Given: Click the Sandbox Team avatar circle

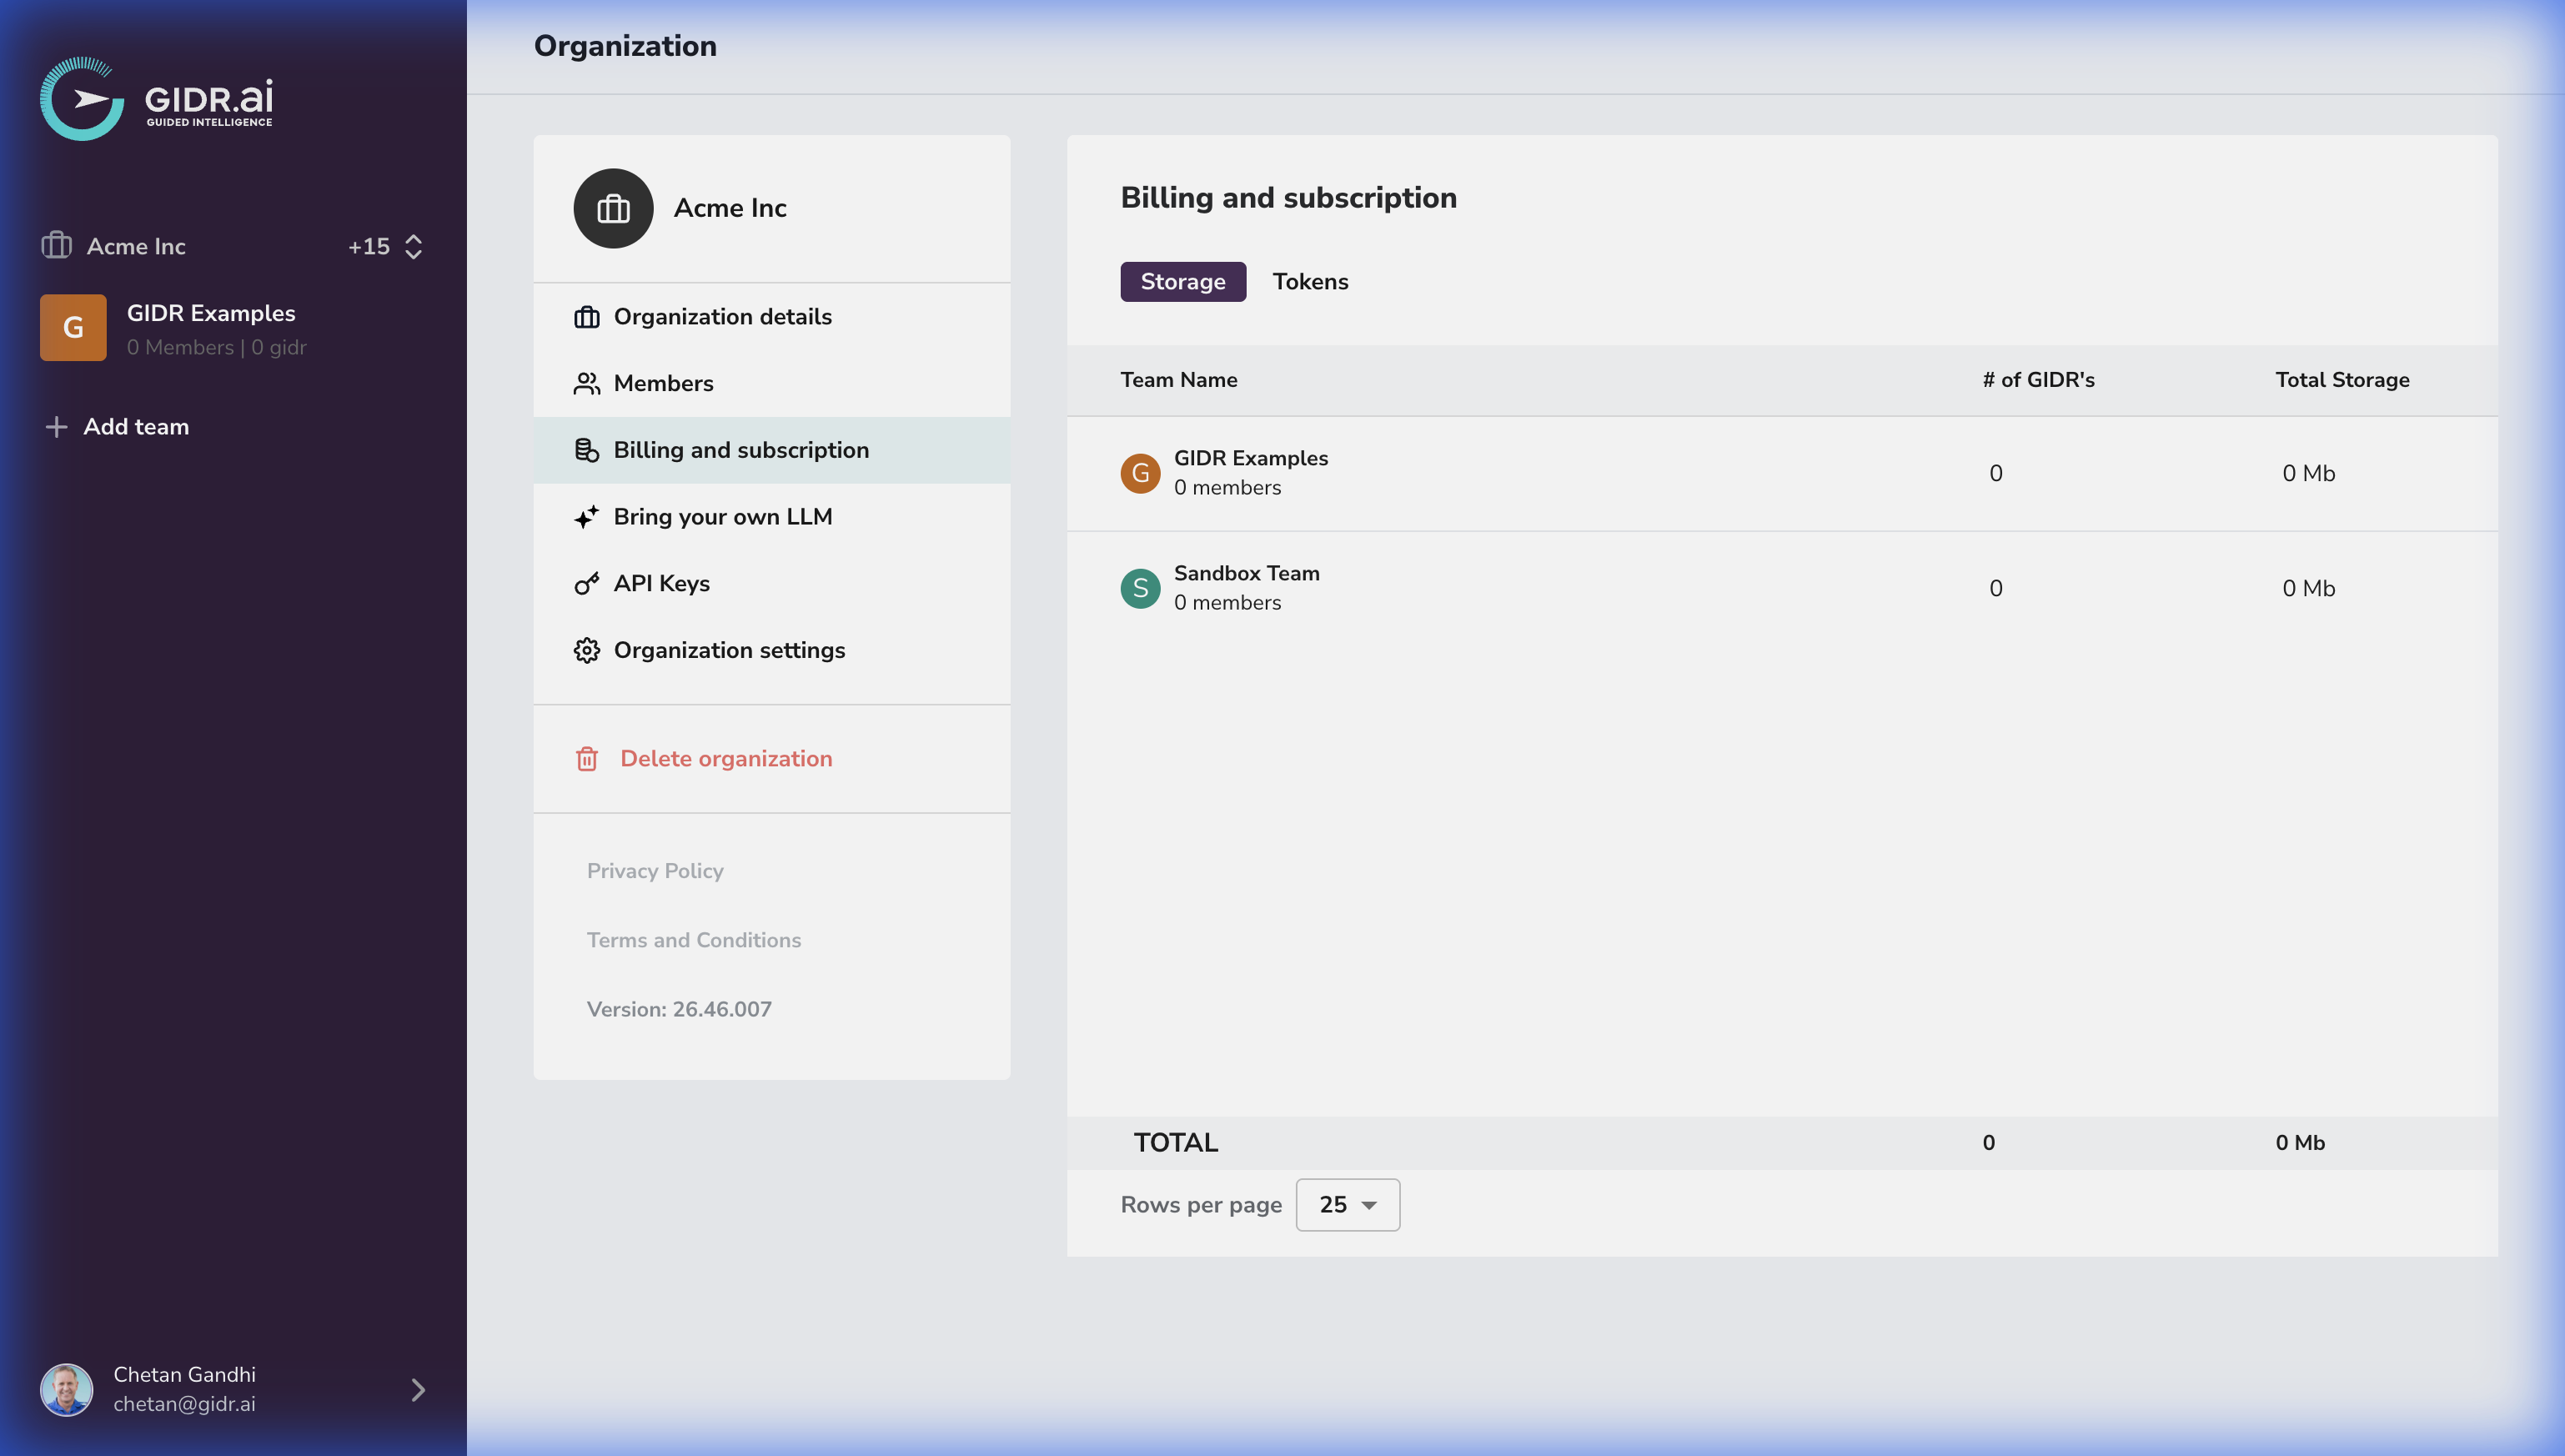Looking at the screenshot, I should coord(1140,588).
